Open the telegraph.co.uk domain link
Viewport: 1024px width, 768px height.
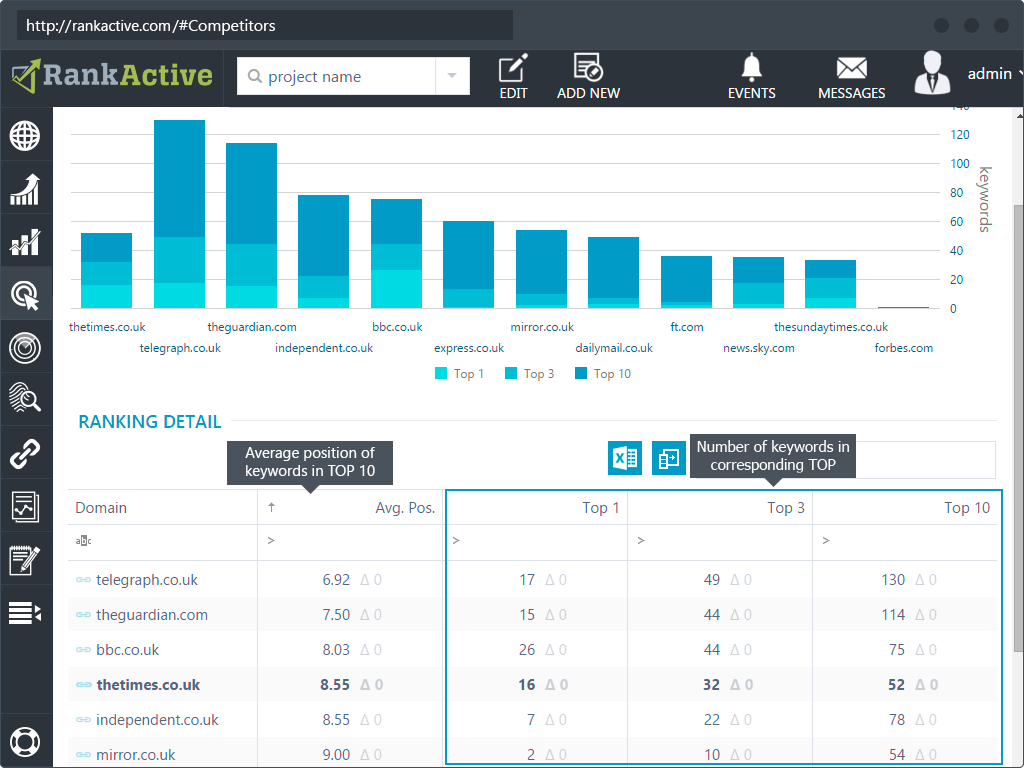(147, 580)
